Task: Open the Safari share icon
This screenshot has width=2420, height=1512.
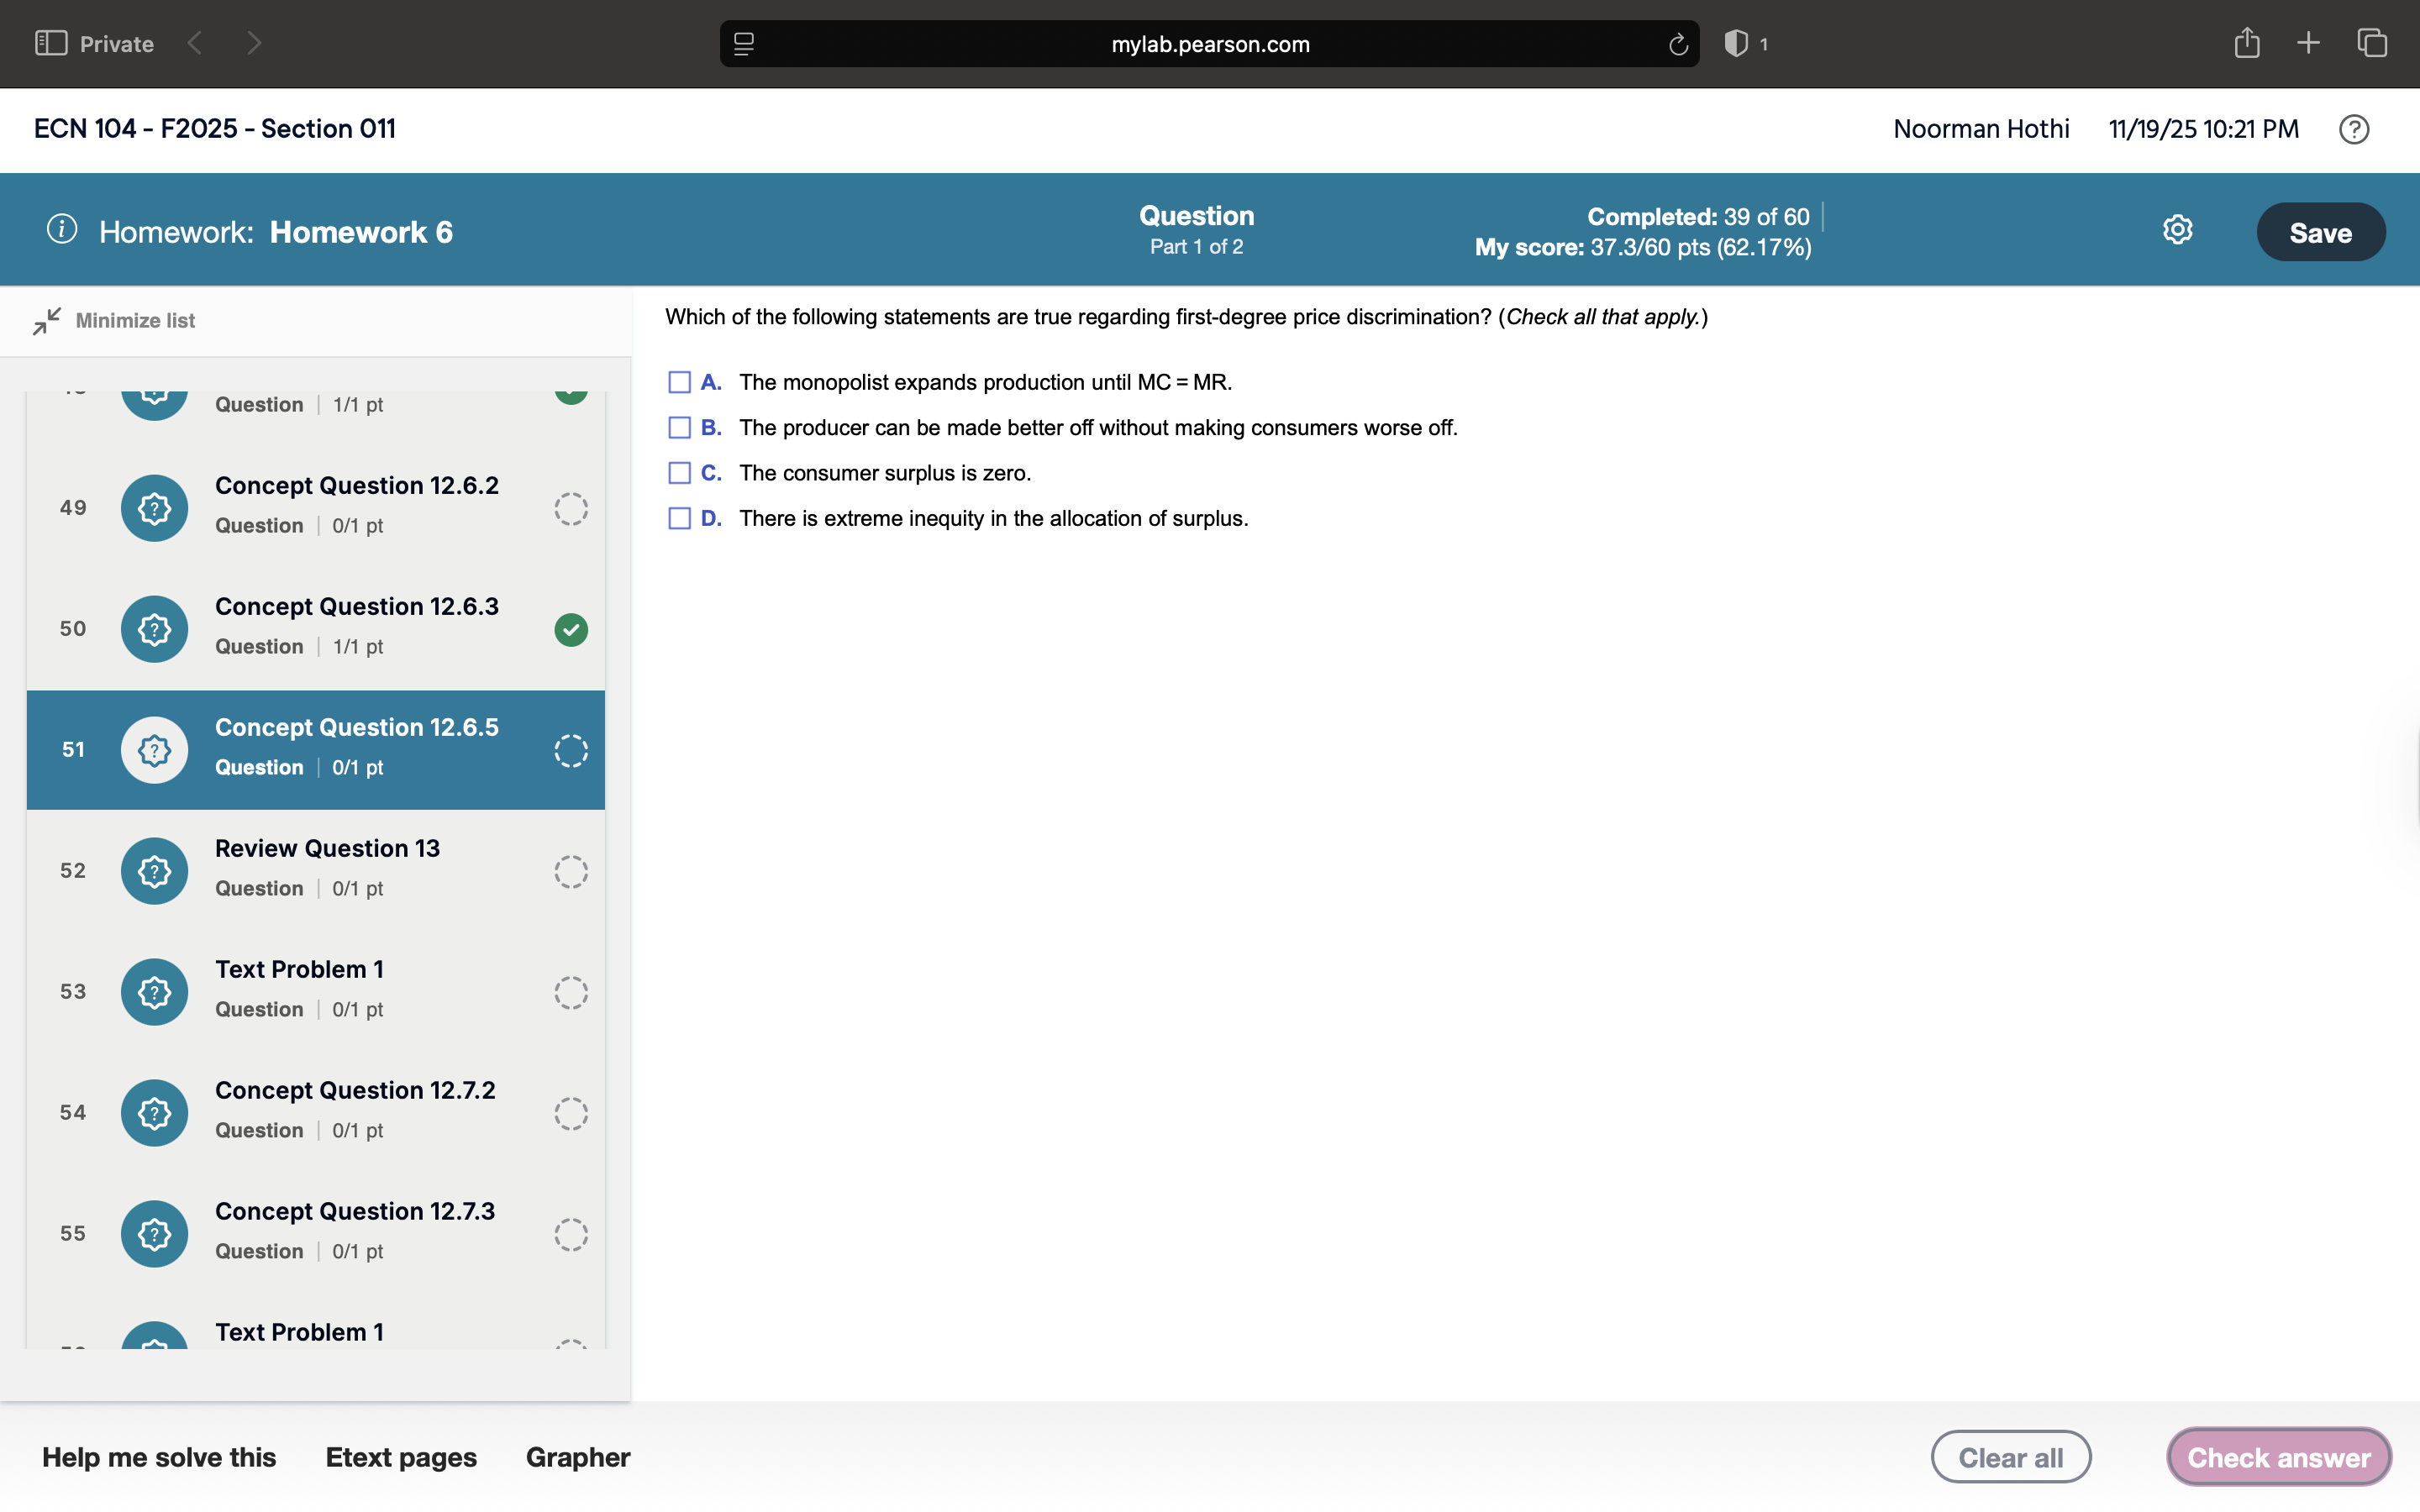Action: [2246, 43]
